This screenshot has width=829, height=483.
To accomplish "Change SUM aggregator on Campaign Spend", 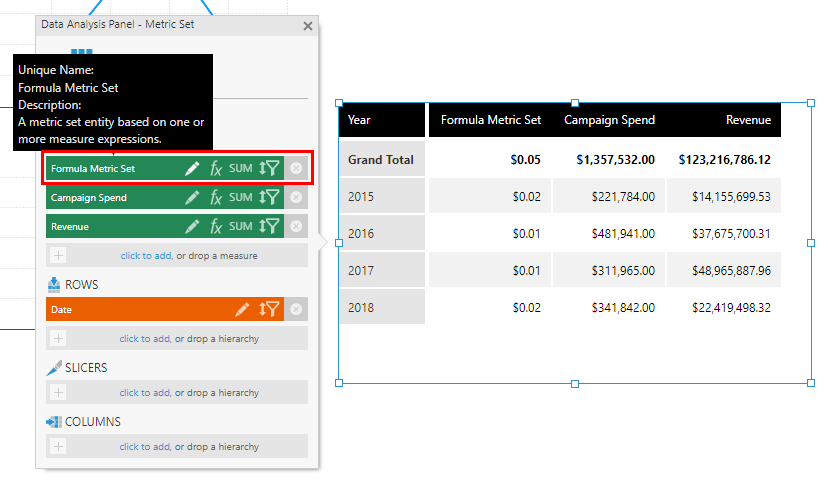I will tap(241, 197).
